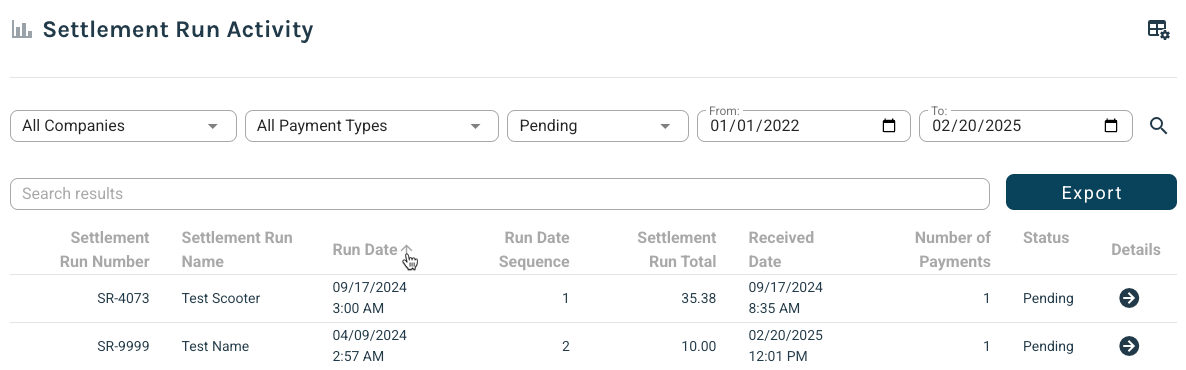Viewport: 1186px width, 370px height.
Task: Click the Export button
Action: pos(1091,192)
